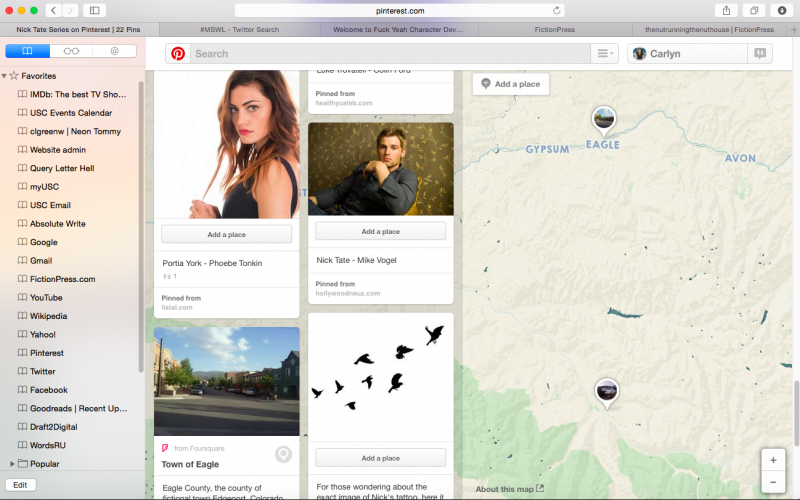
Task: Go forward using Safari's forward arrow
Action: tap(70, 10)
